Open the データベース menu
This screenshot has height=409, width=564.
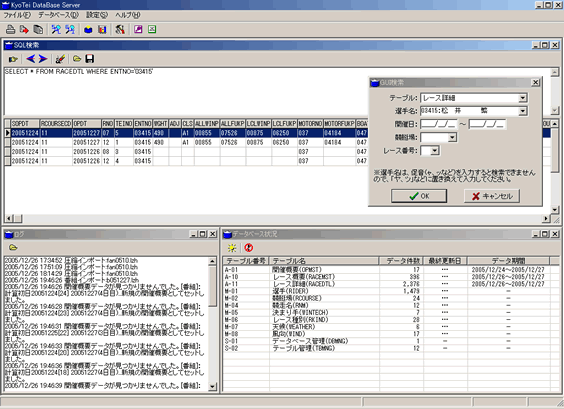[58, 15]
